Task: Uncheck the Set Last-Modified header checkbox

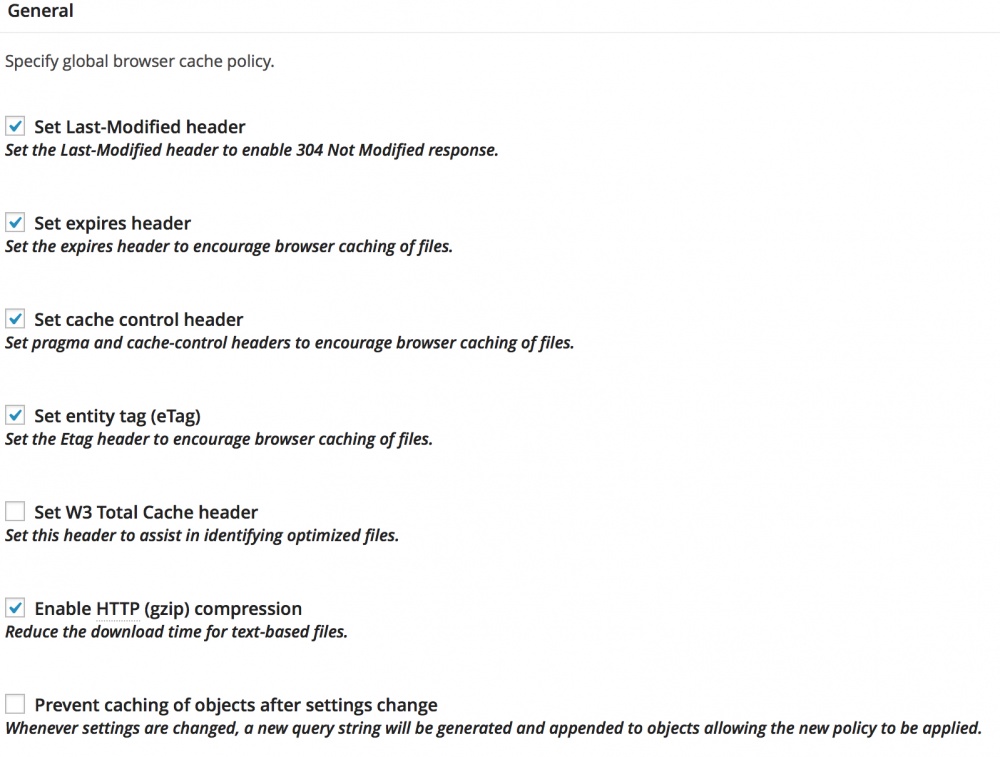Action: (x=15, y=127)
